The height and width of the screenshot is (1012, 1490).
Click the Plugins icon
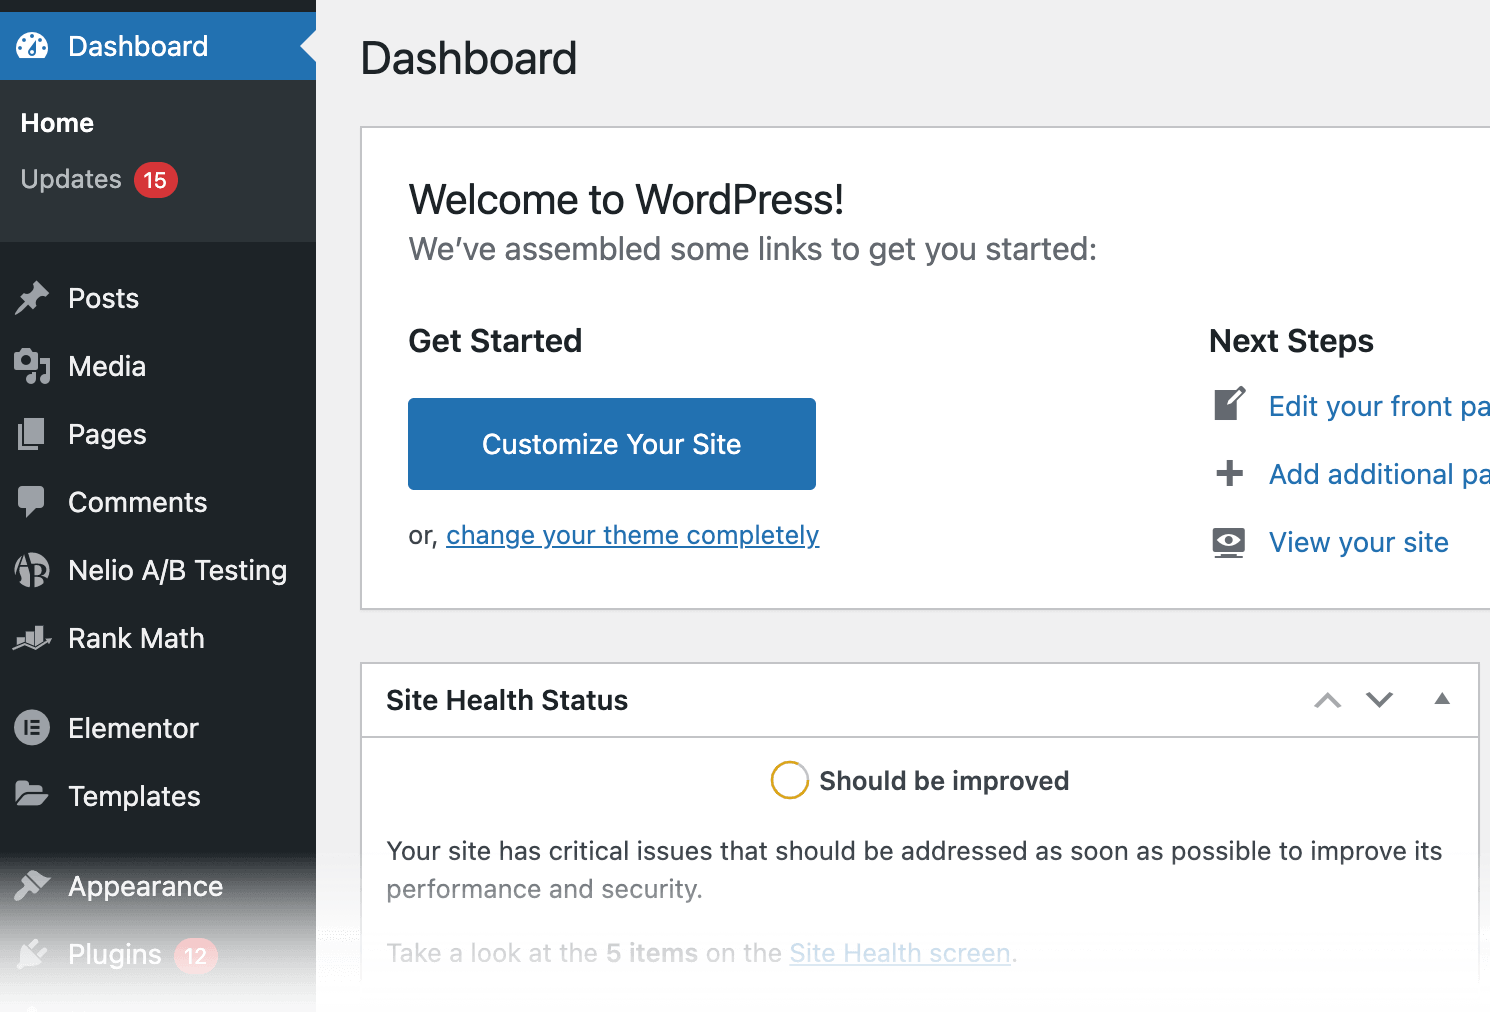(x=31, y=954)
